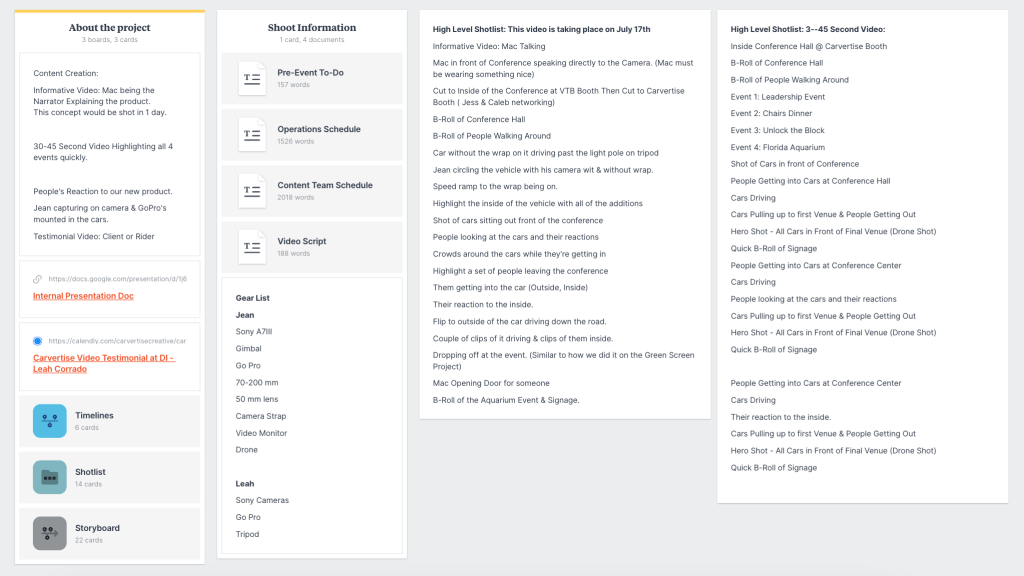
Task: Click the blue Calendly favicon
Action: tap(38, 341)
